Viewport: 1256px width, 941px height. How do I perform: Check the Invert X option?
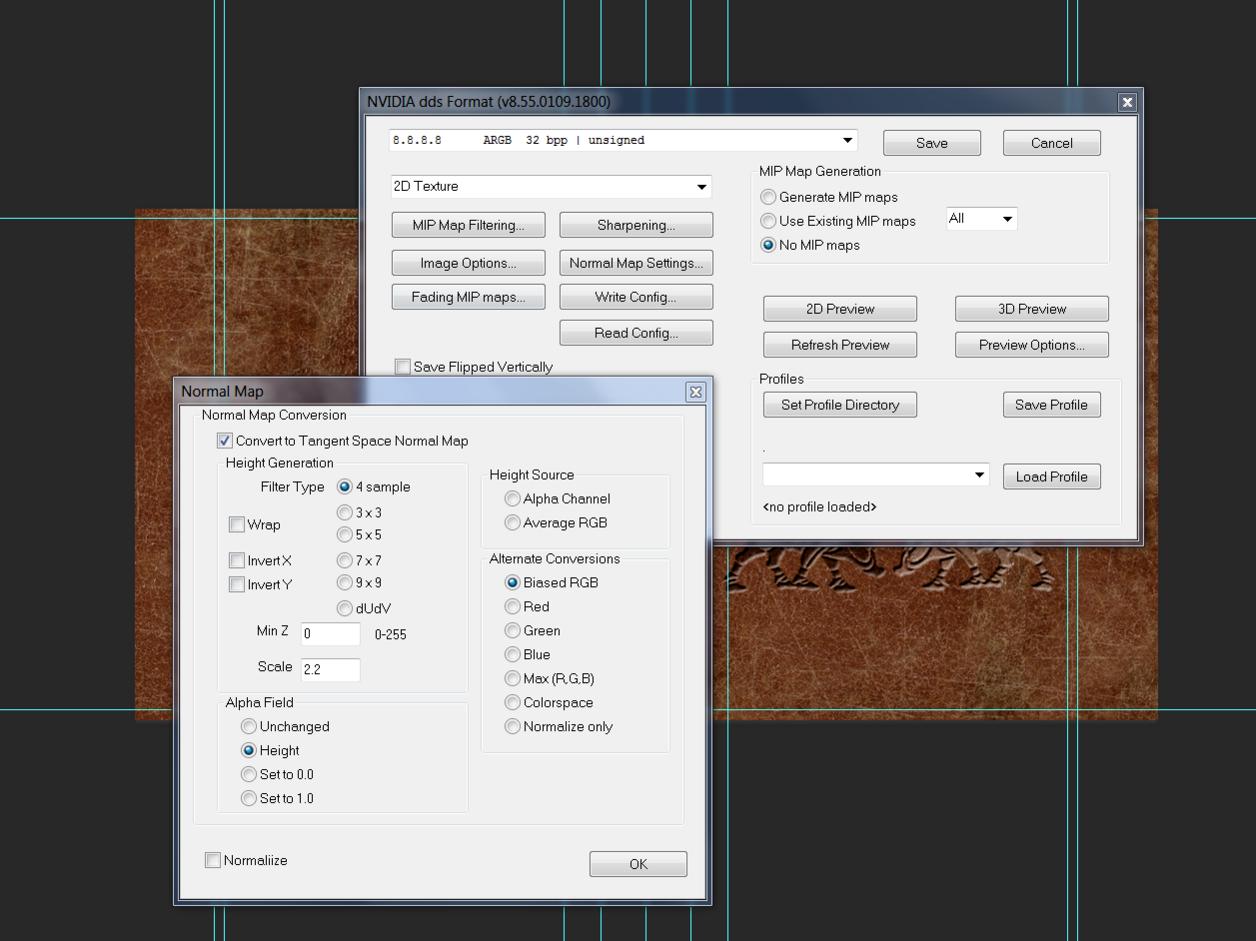click(237, 561)
